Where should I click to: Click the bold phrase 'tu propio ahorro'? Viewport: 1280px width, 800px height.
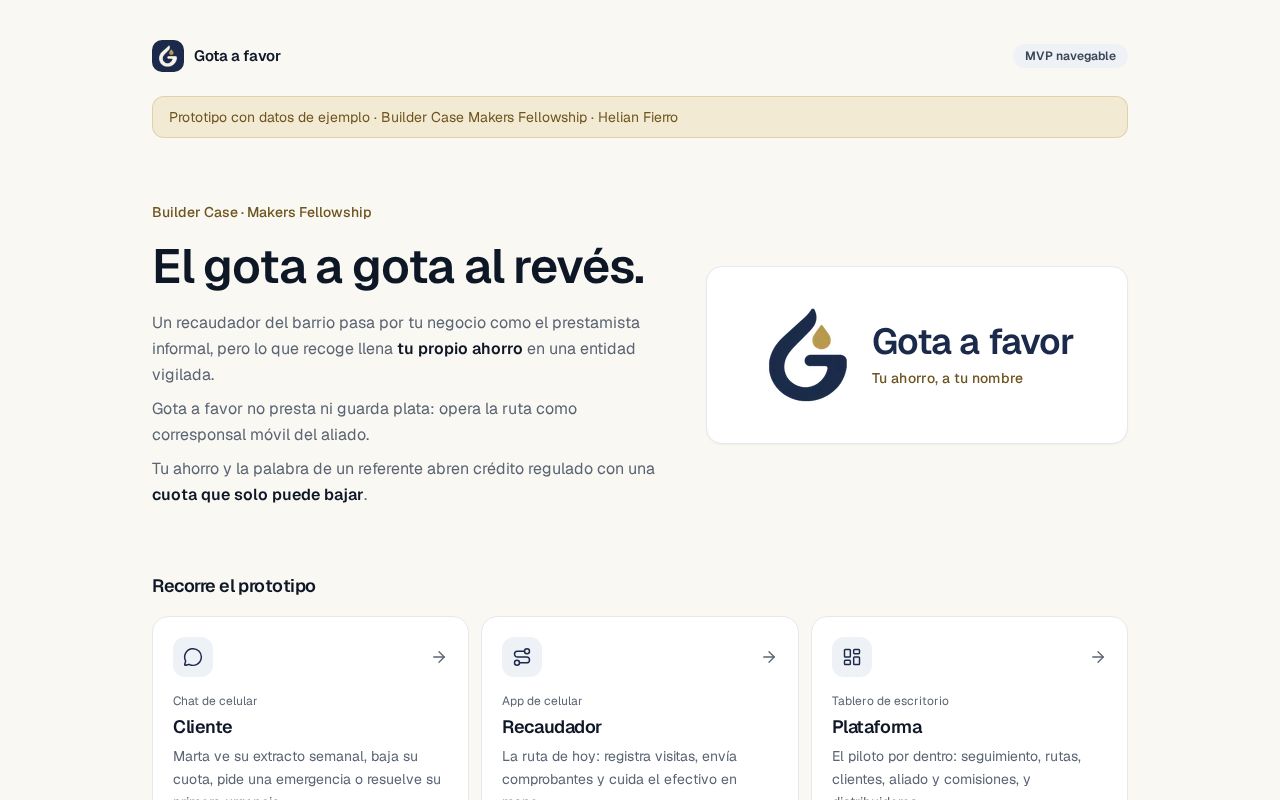[460, 349]
